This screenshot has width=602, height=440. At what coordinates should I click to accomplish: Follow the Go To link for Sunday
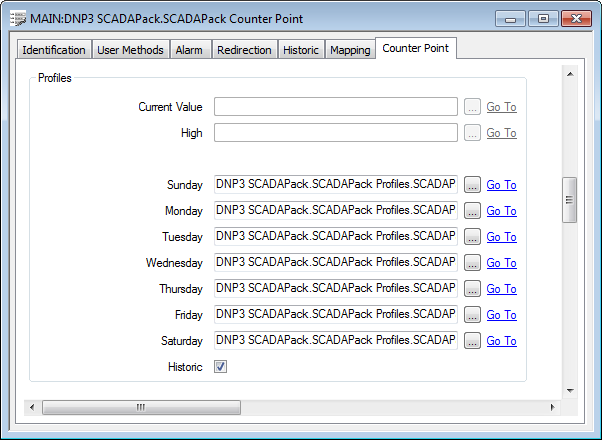tap(501, 185)
